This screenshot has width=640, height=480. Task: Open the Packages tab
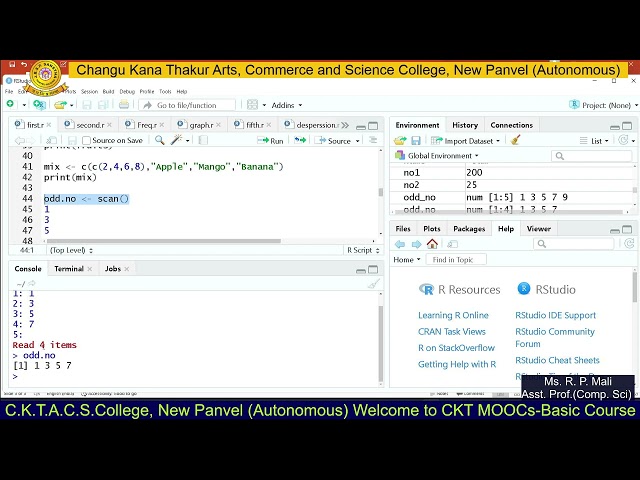point(468,229)
